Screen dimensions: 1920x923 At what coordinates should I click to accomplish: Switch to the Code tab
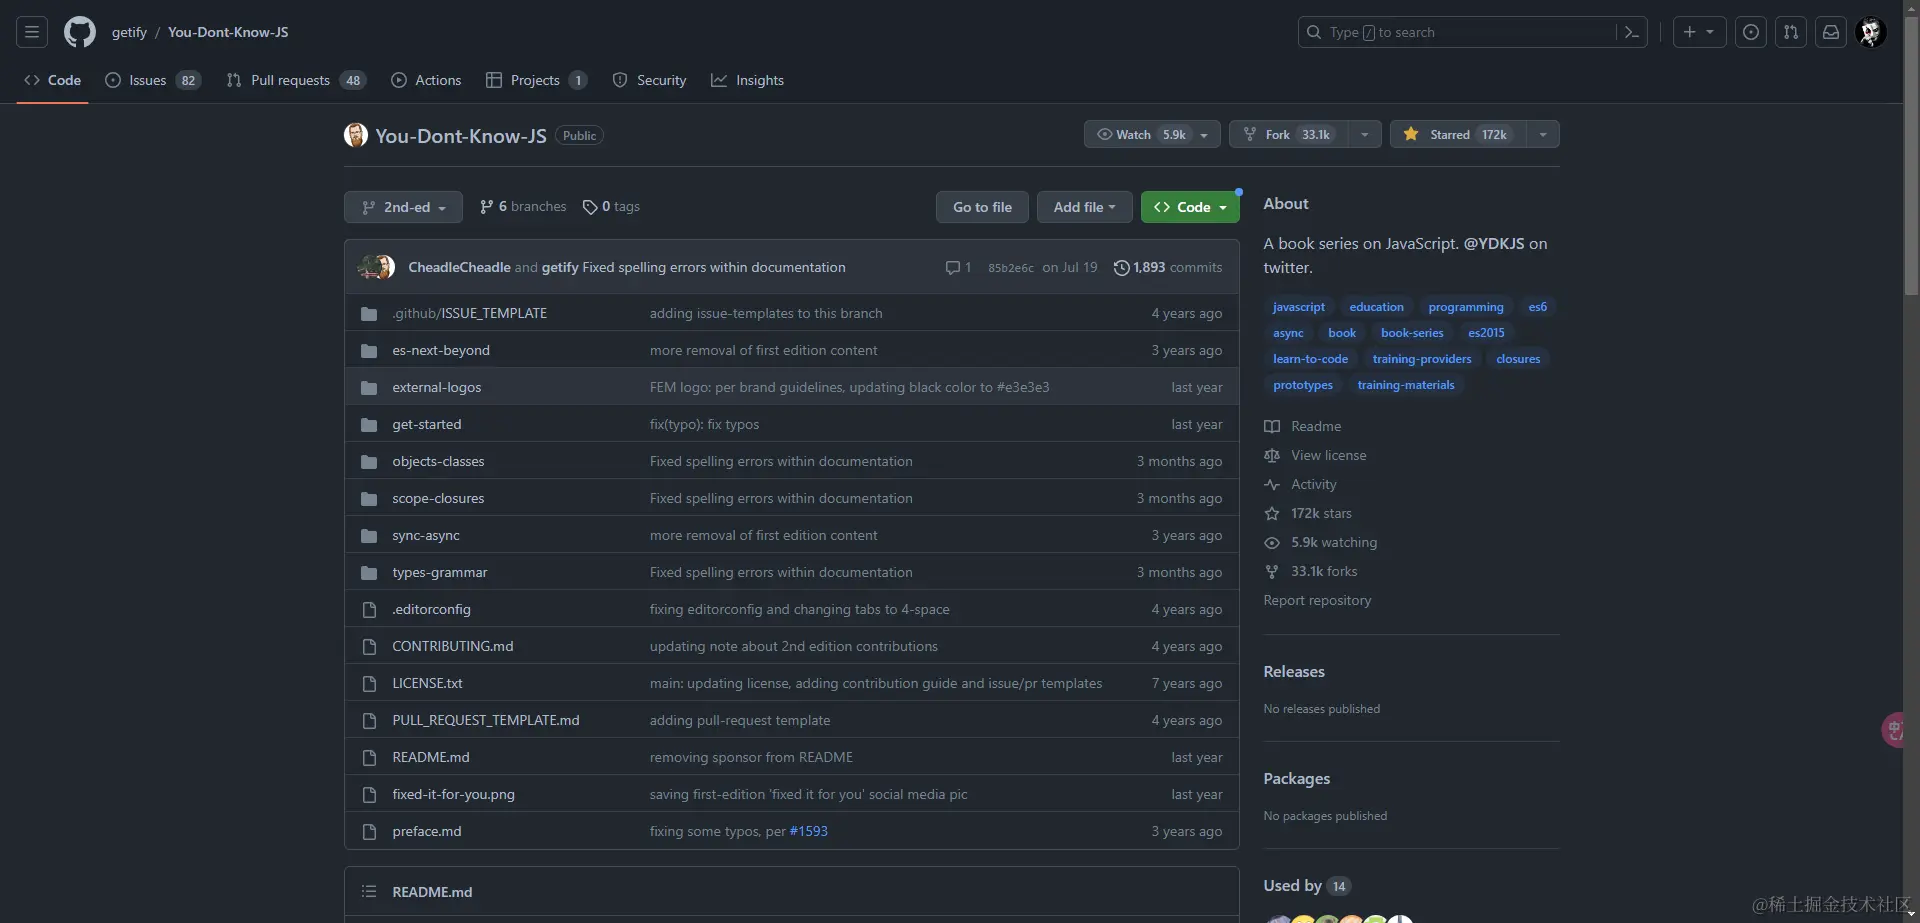tap(52, 80)
